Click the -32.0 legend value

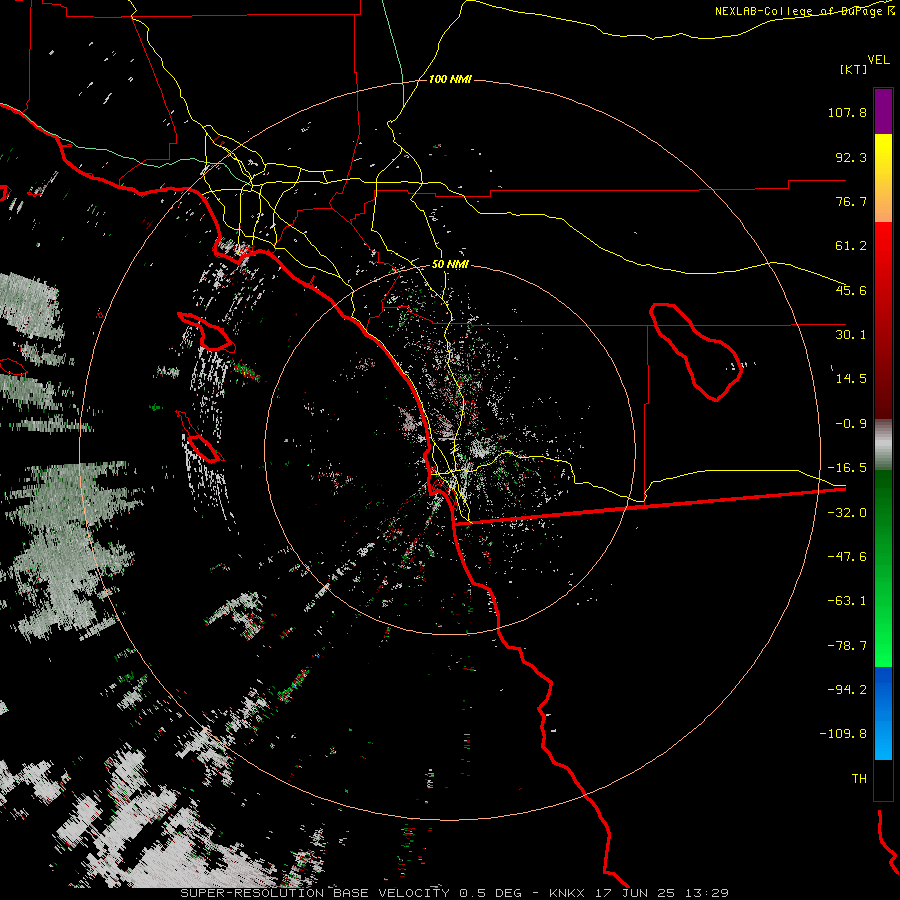(x=847, y=513)
